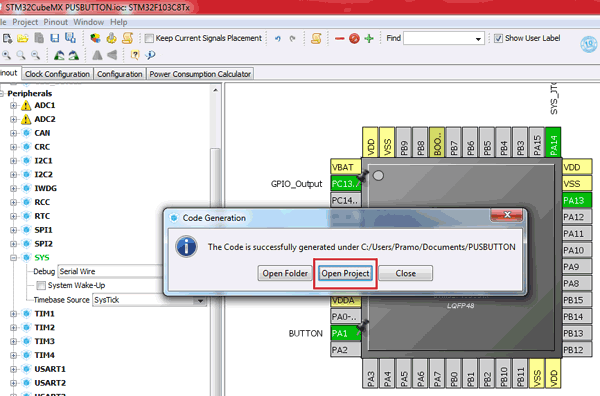The width and height of the screenshot is (600, 396).
Task: Click the yellow gear Generate Code icon
Action: pos(111,38)
